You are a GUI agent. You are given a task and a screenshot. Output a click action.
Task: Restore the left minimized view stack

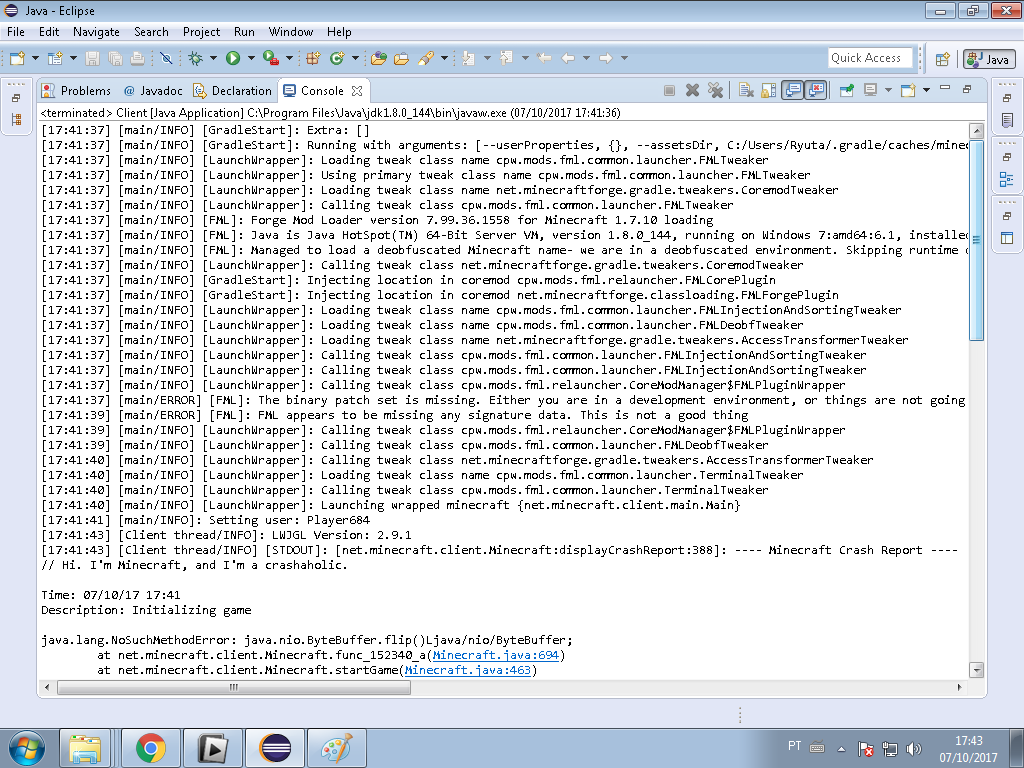[x=16, y=98]
